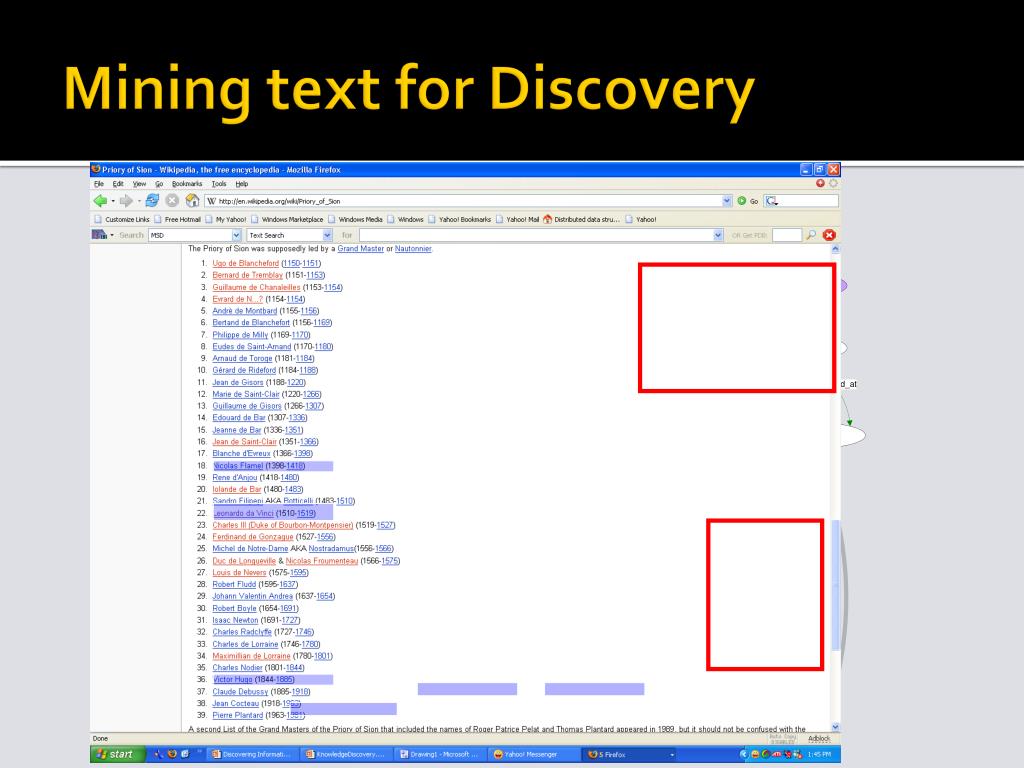The height and width of the screenshot is (768, 1024).
Task: Open the Back history dropdown arrow
Action: 113,201
